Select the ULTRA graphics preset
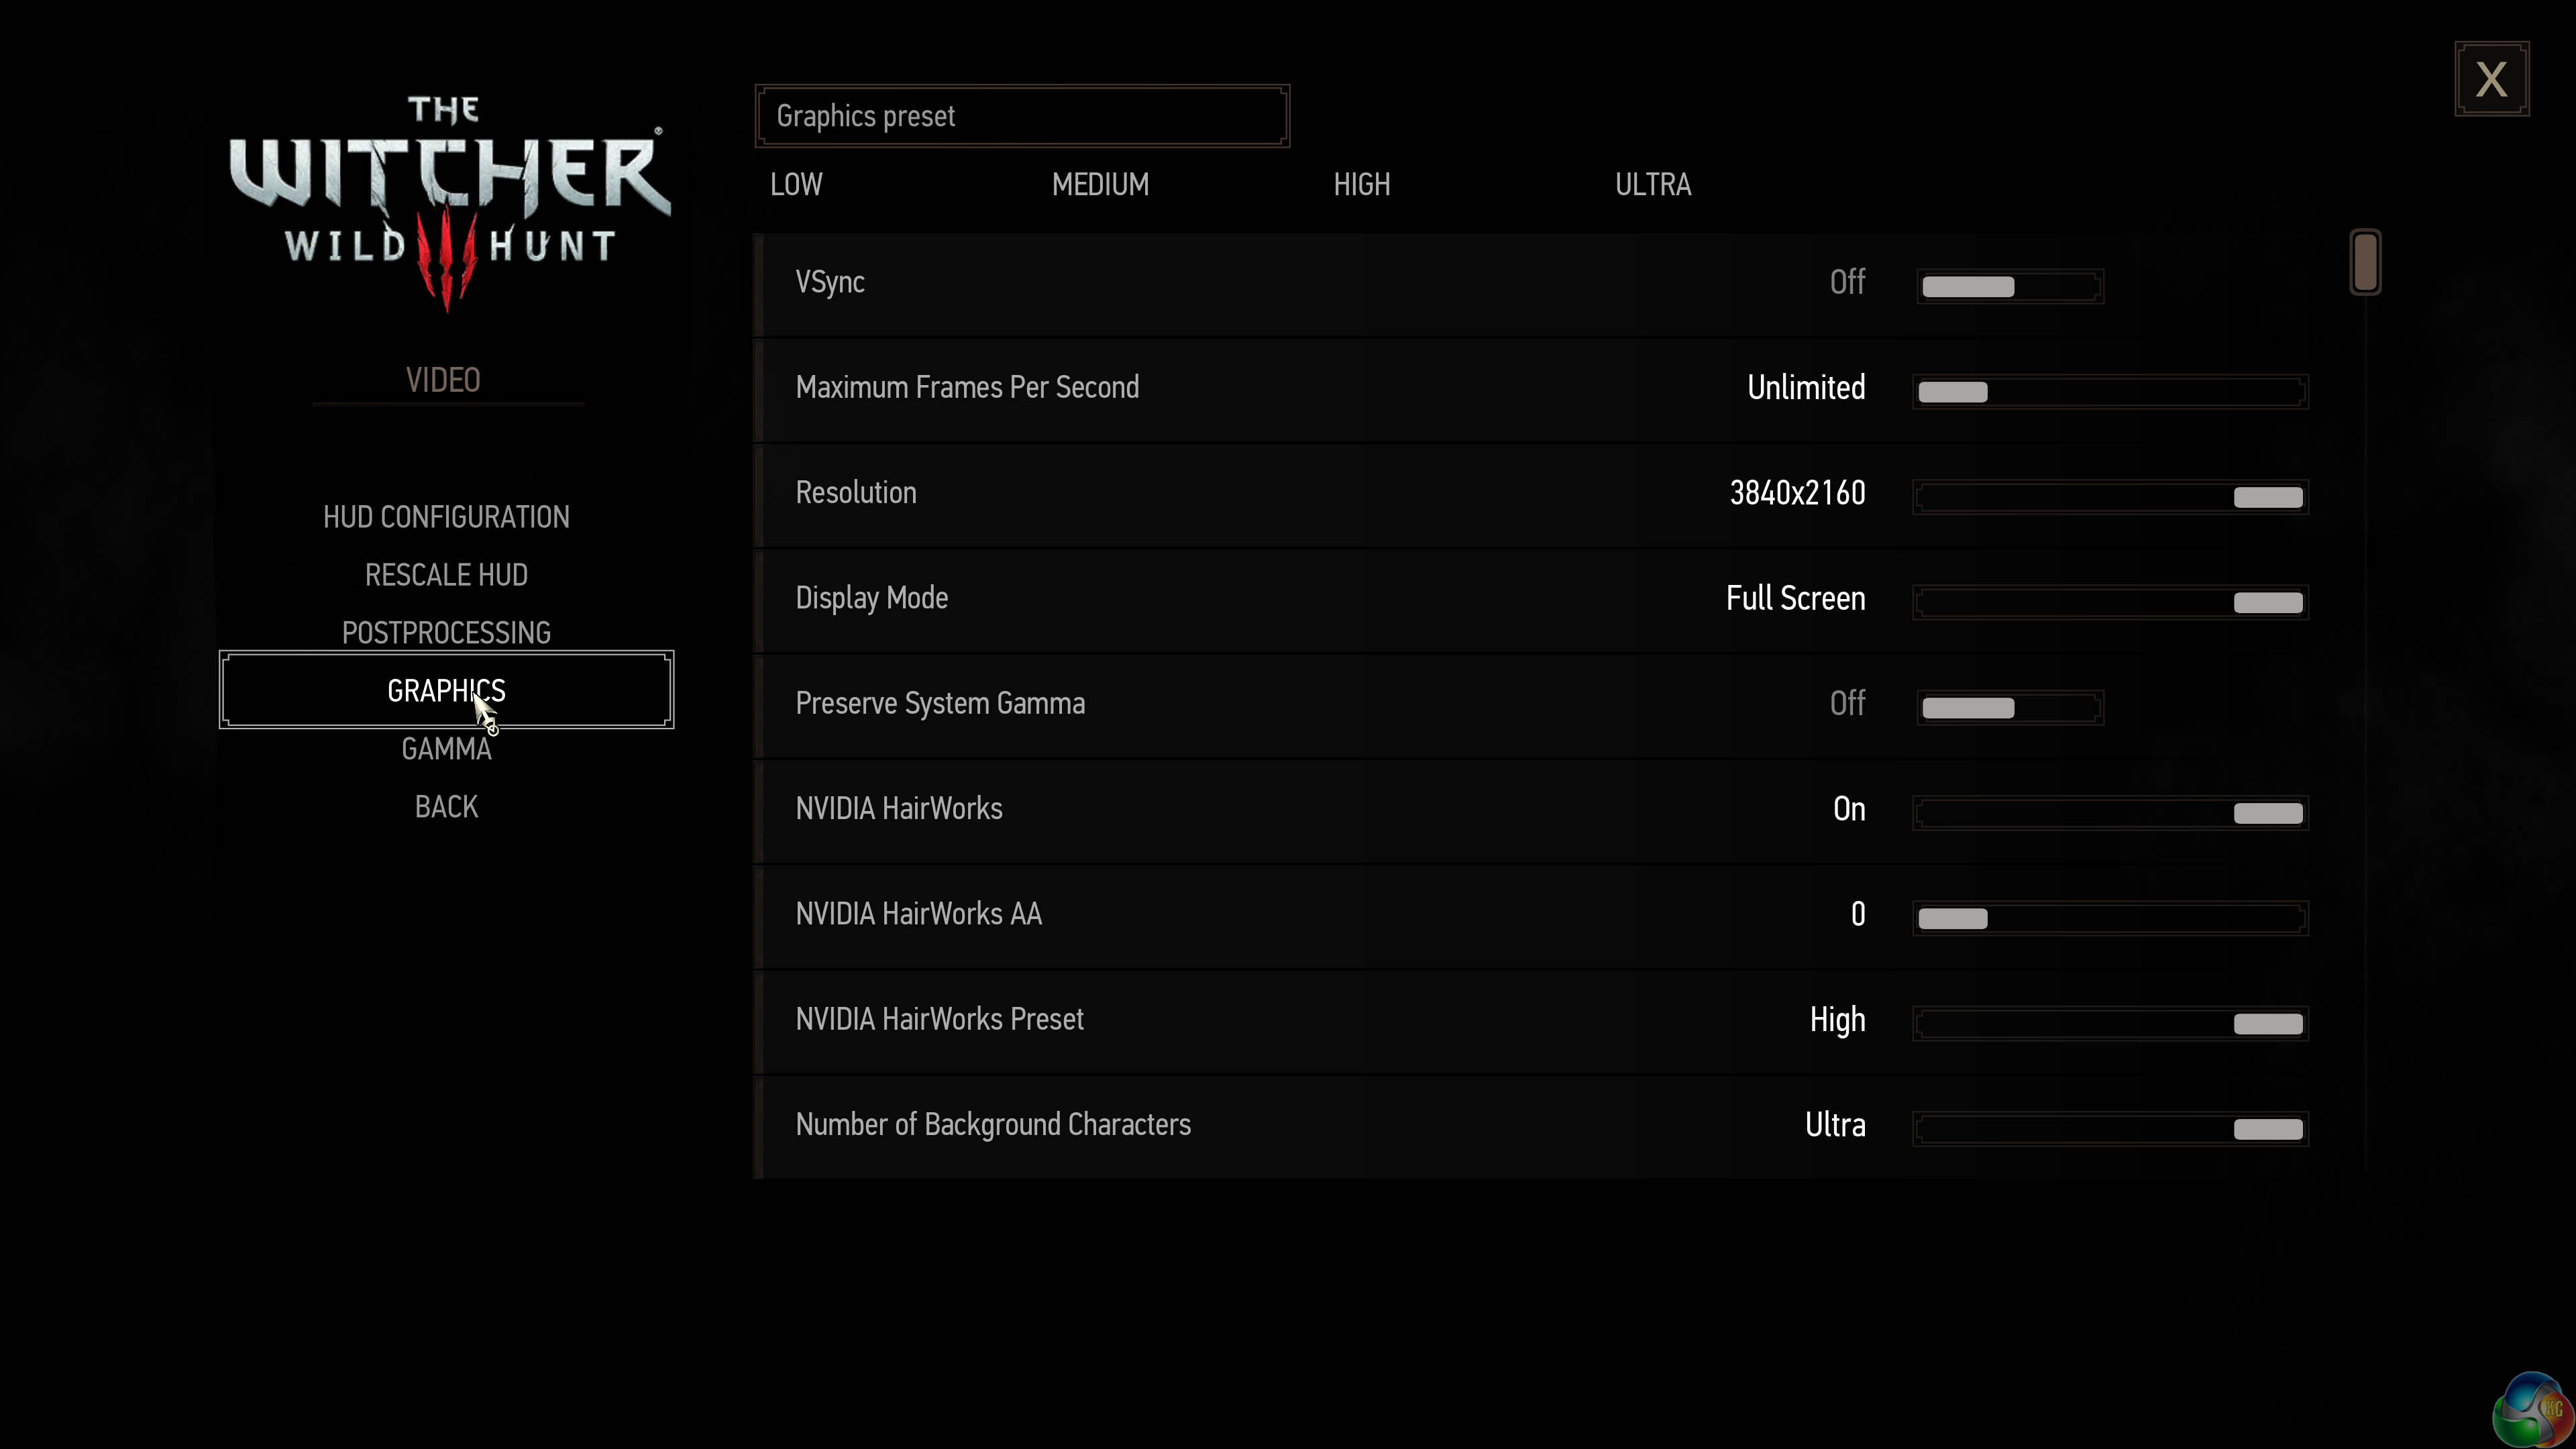 click(x=1652, y=185)
